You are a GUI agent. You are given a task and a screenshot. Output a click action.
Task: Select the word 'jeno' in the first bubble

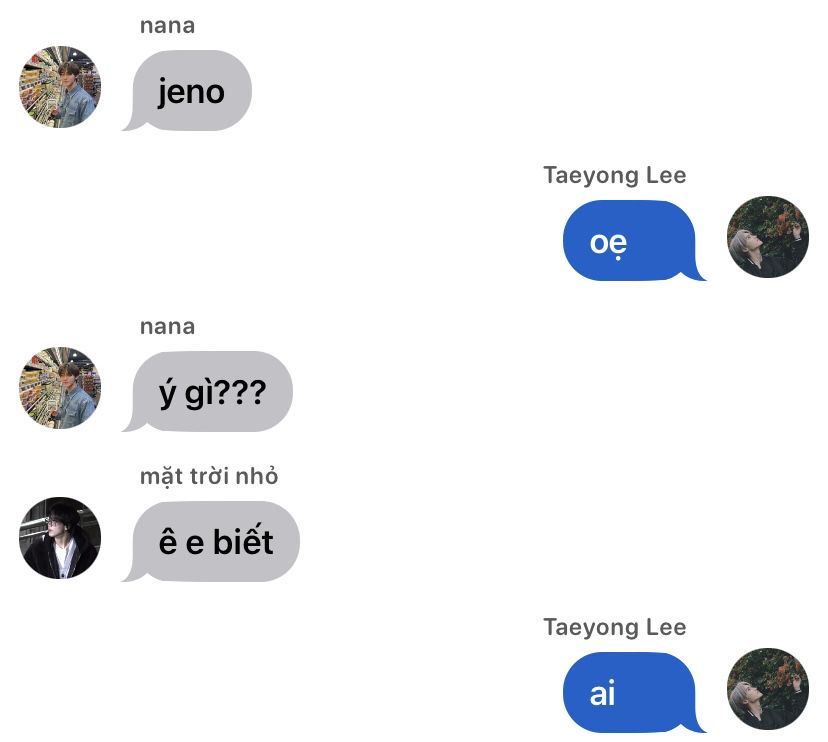[191, 92]
